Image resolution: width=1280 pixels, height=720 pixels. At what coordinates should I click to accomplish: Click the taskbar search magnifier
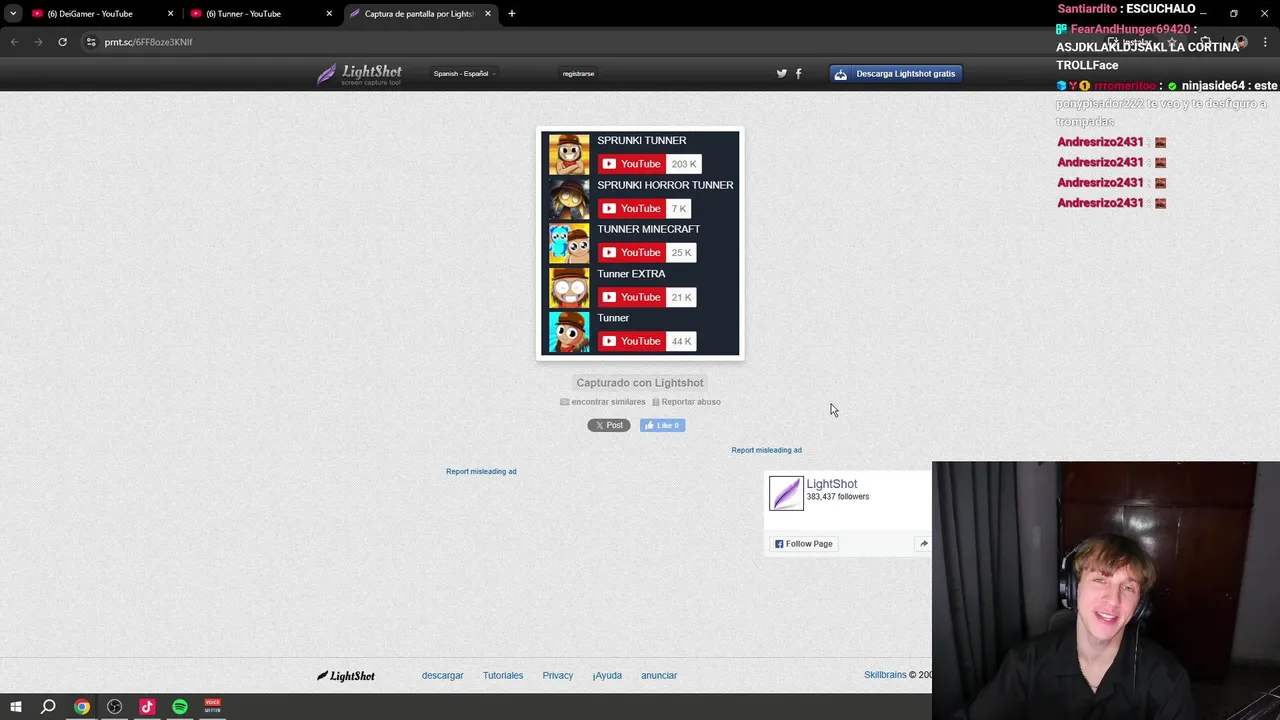click(48, 707)
